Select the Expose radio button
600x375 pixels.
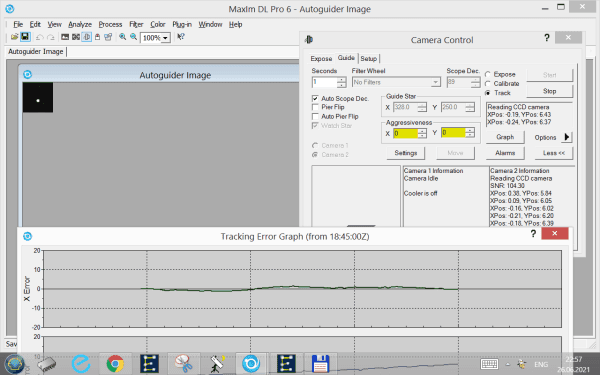coord(488,75)
